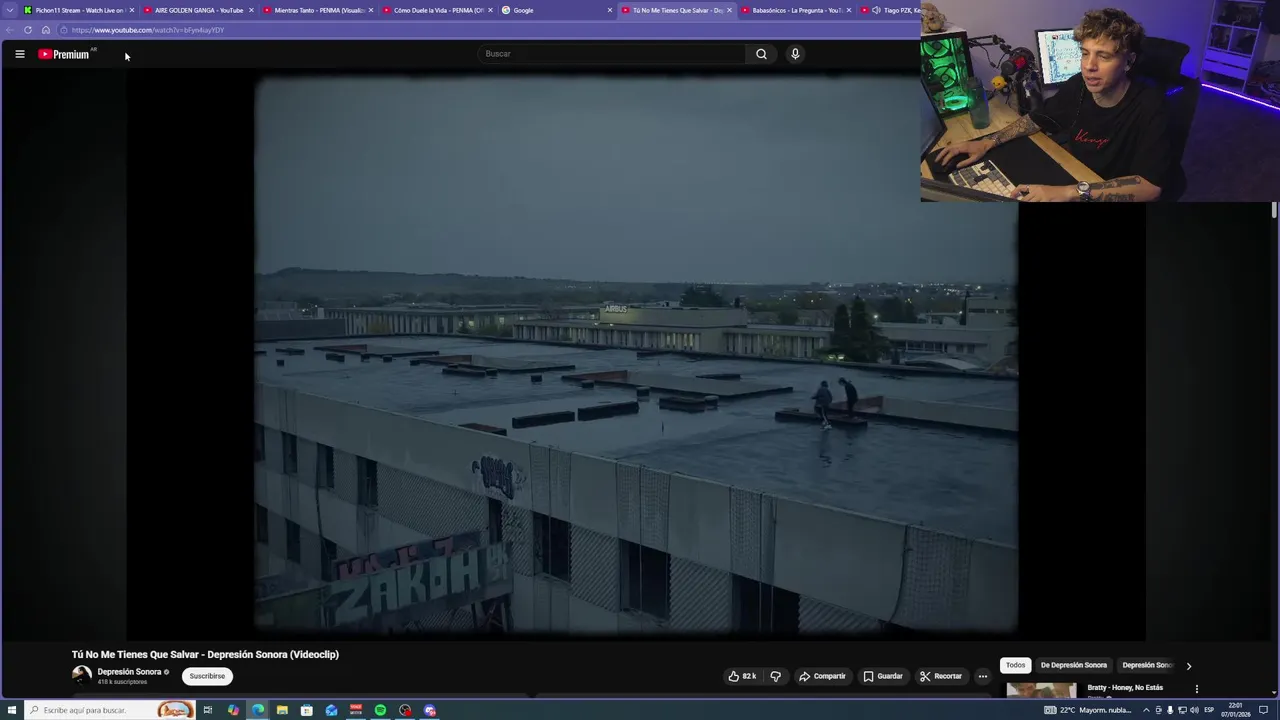Open the clock showing 22:01
Viewport: 1280px width, 720px height.
point(1238,710)
